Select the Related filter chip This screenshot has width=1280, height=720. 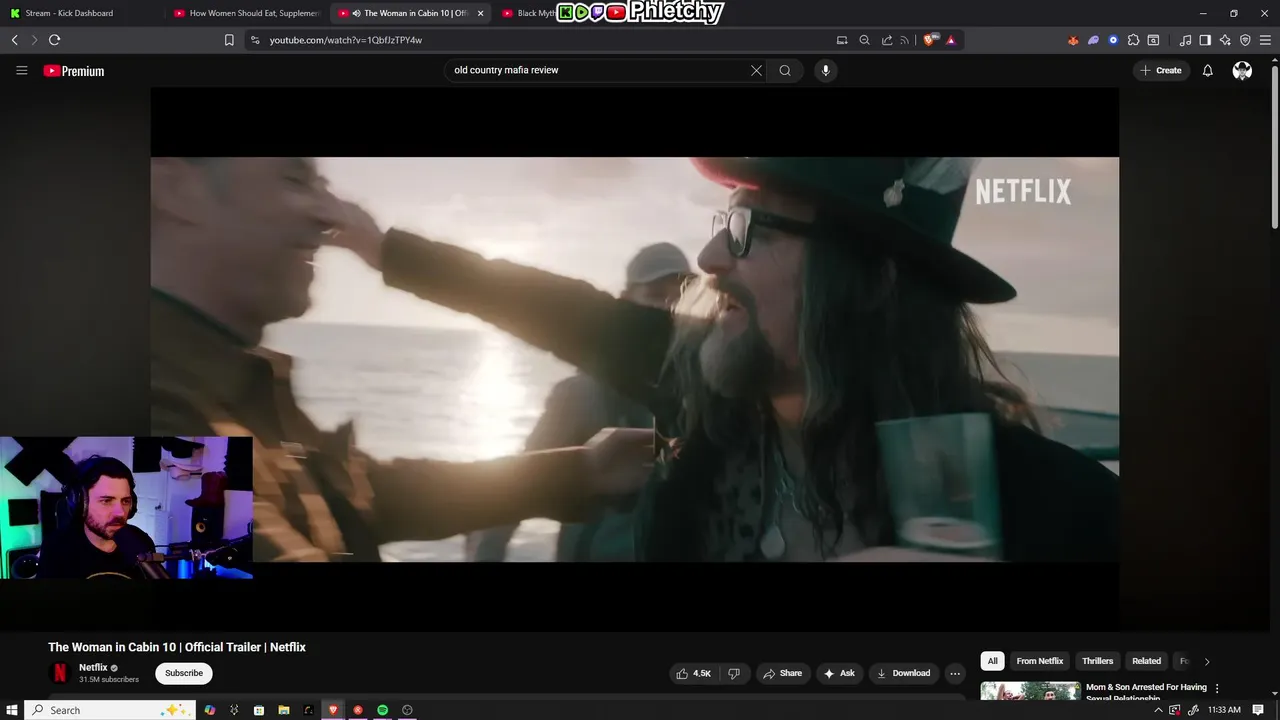coord(1146,661)
